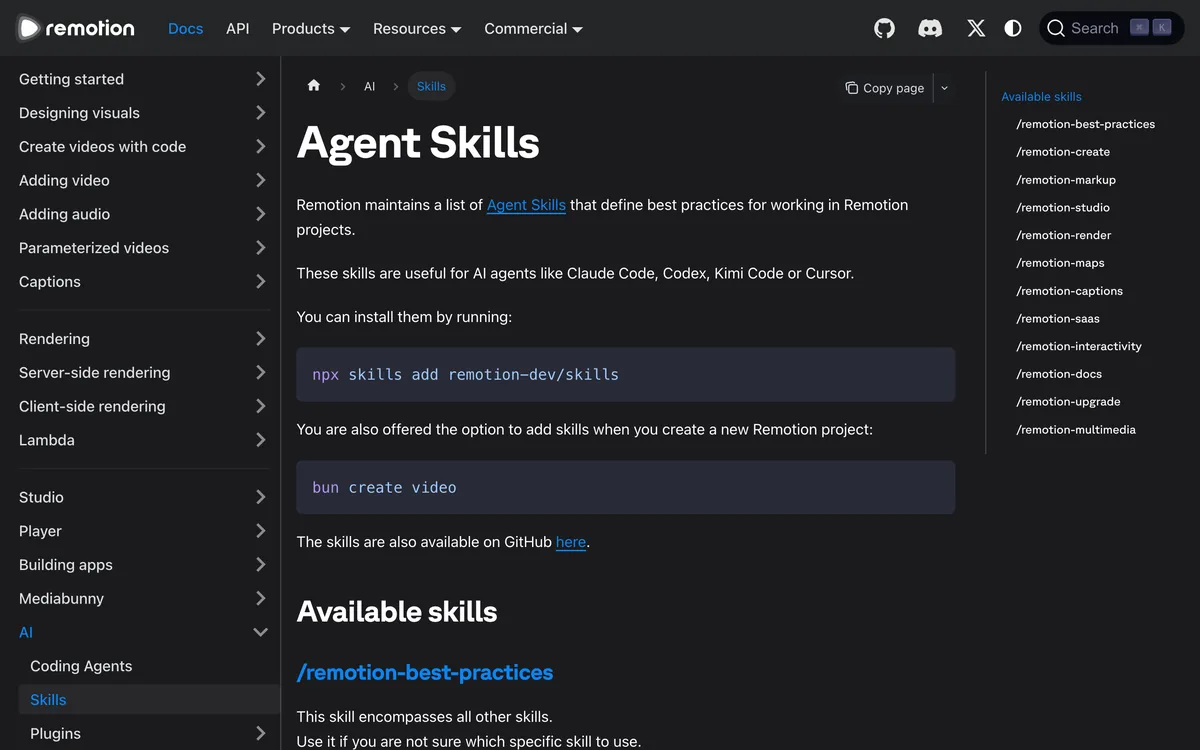Jump to /remotion-upgrade in table of contents
This screenshot has height=750, width=1200.
pyautogui.click(x=1068, y=402)
